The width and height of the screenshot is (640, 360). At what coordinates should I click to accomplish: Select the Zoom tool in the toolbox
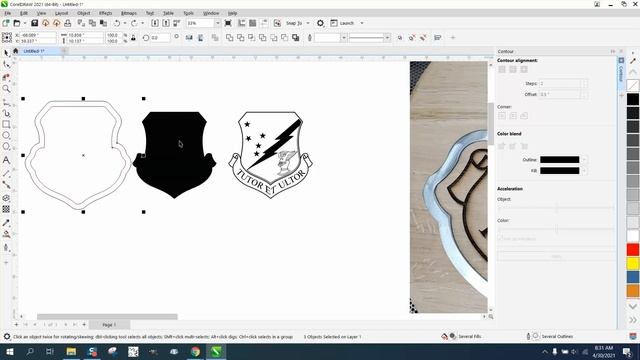pyautogui.click(x=6, y=89)
